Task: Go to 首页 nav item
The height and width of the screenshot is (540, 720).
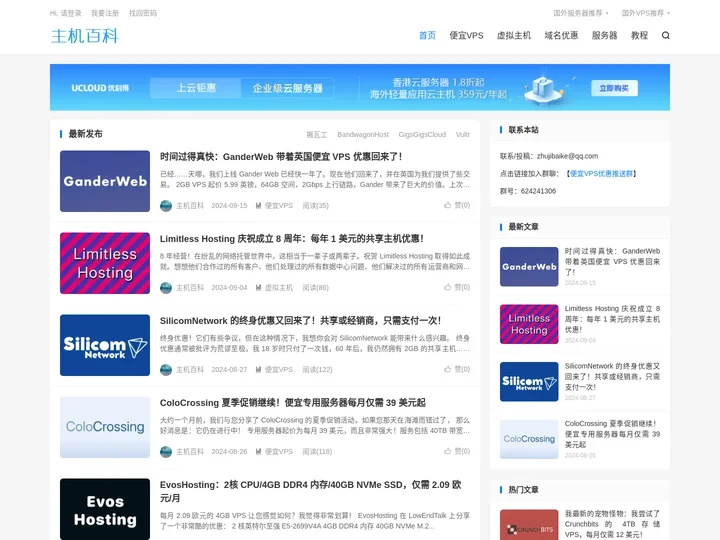Action: point(427,35)
